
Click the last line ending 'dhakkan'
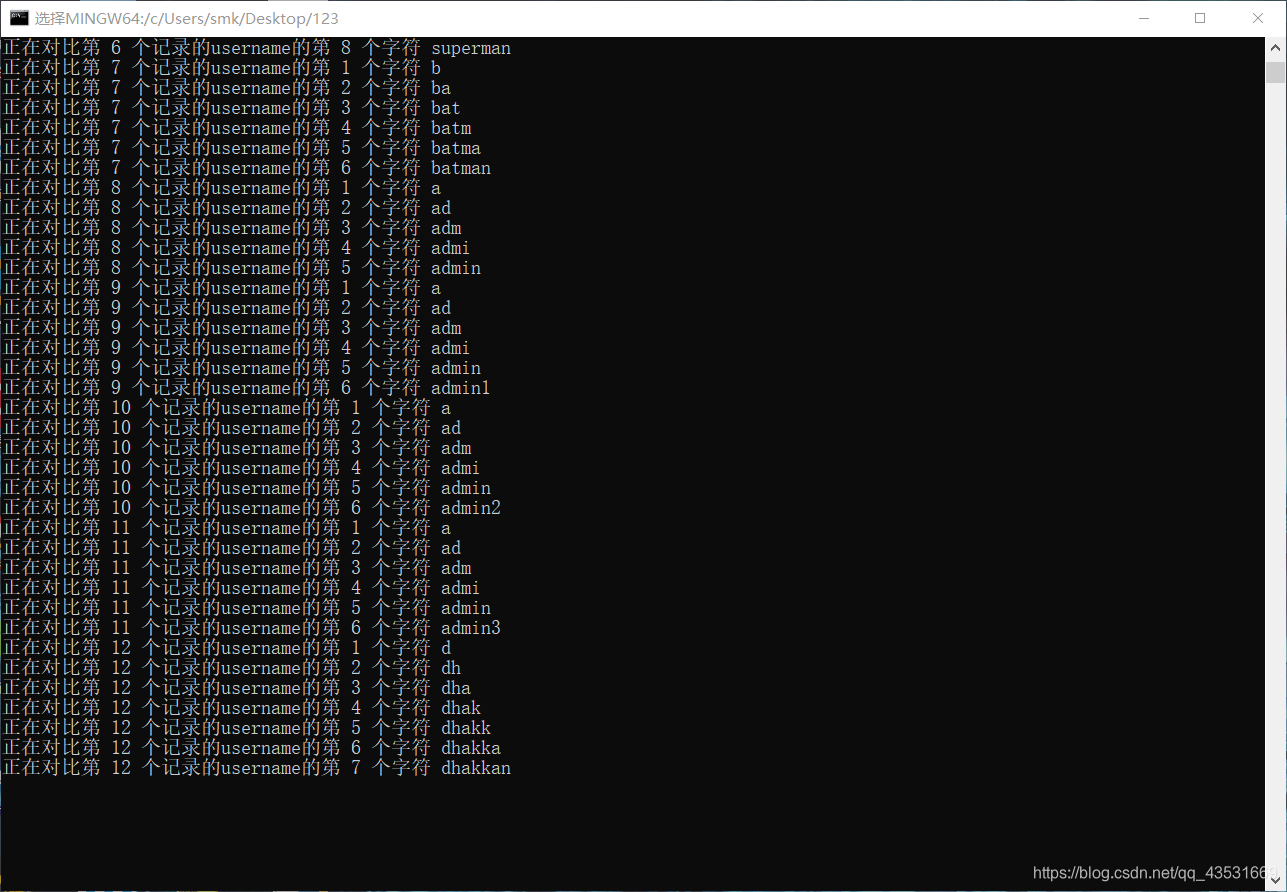tap(256, 768)
